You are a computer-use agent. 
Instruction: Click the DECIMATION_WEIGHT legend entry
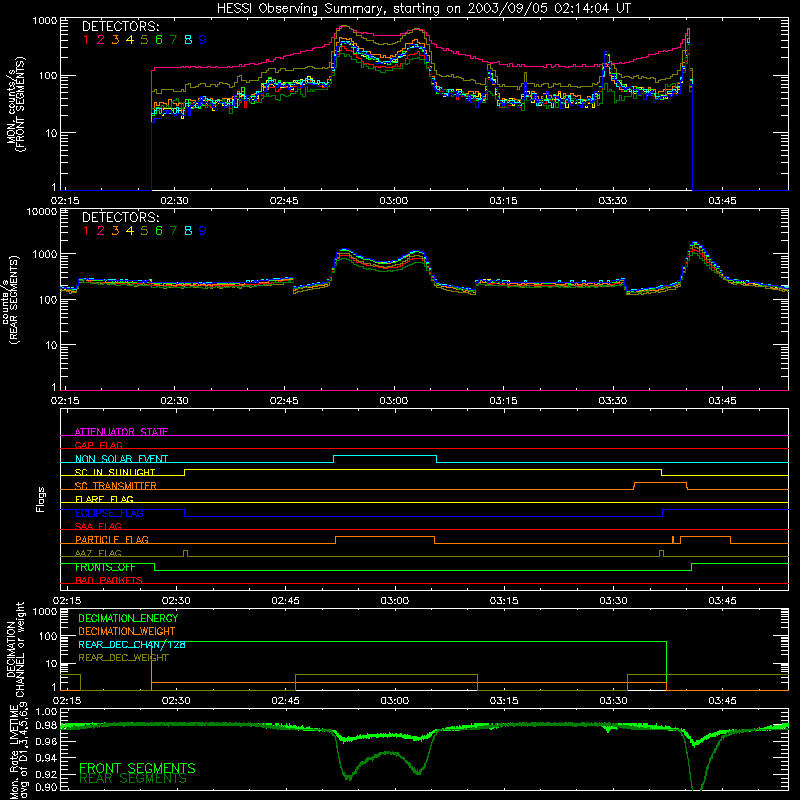point(127,631)
